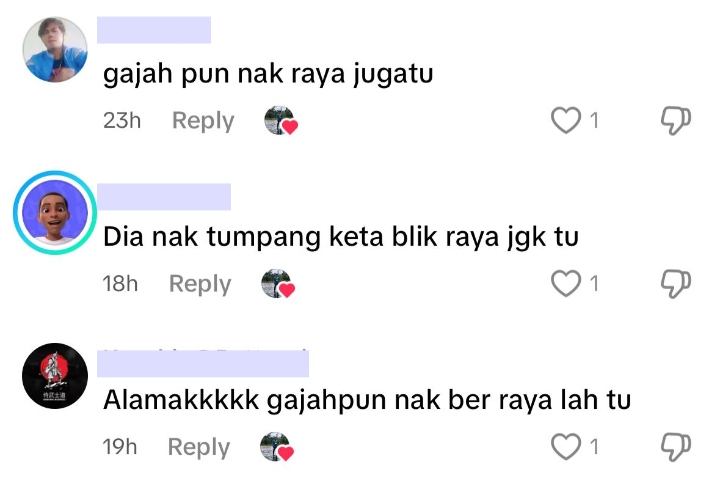The image size is (720, 478).
Task: Open creator-liked badge on 23h comment
Action: pyautogui.click(x=281, y=121)
